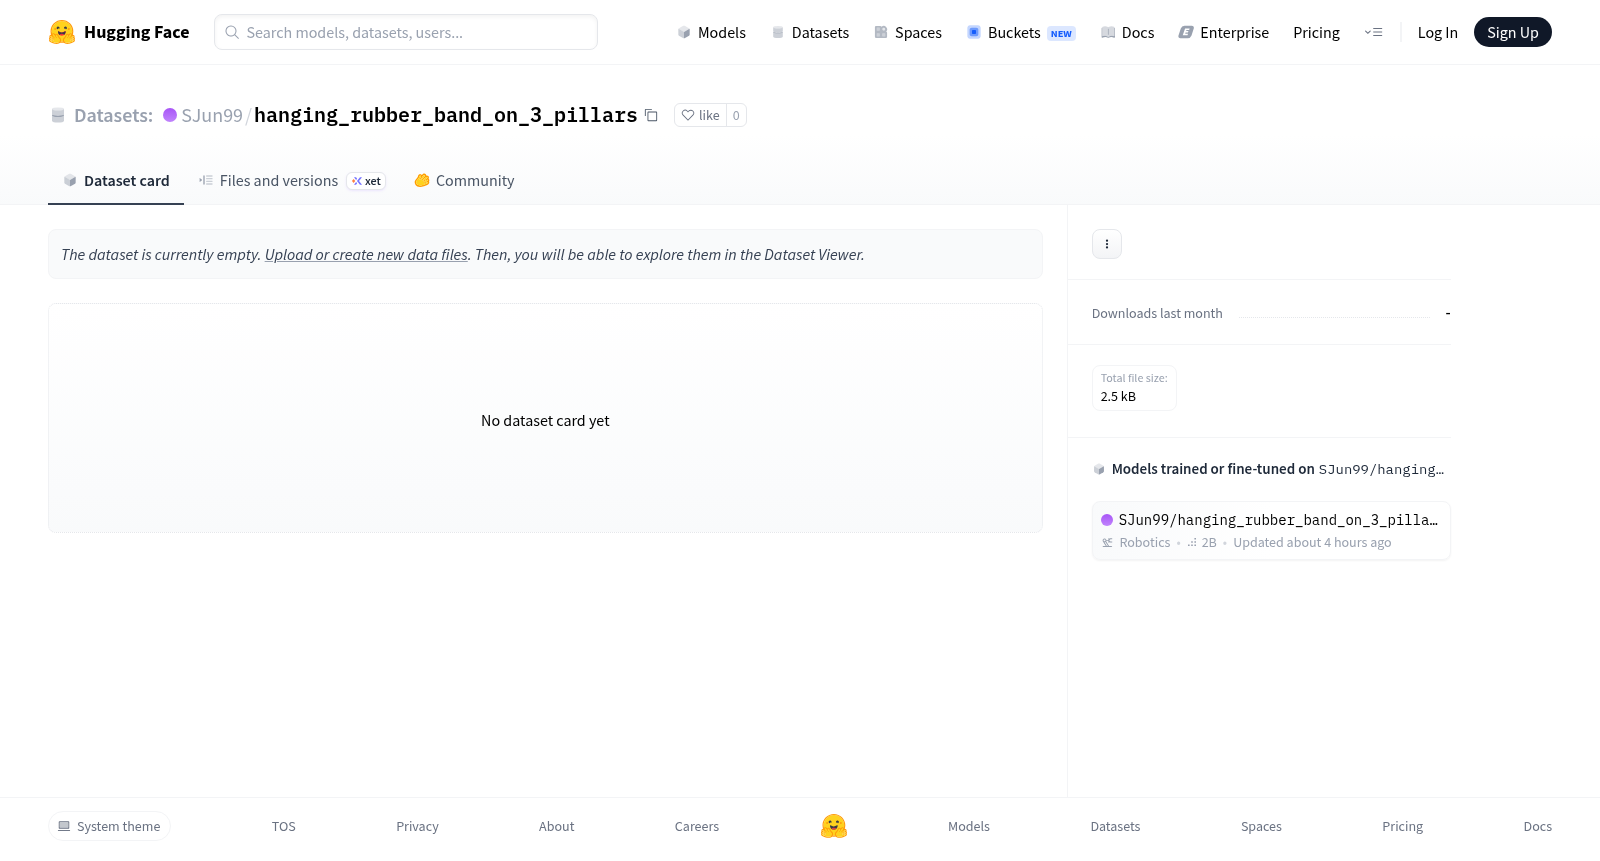Copy dataset name using the copy icon

pyautogui.click(x=651, y=115)
